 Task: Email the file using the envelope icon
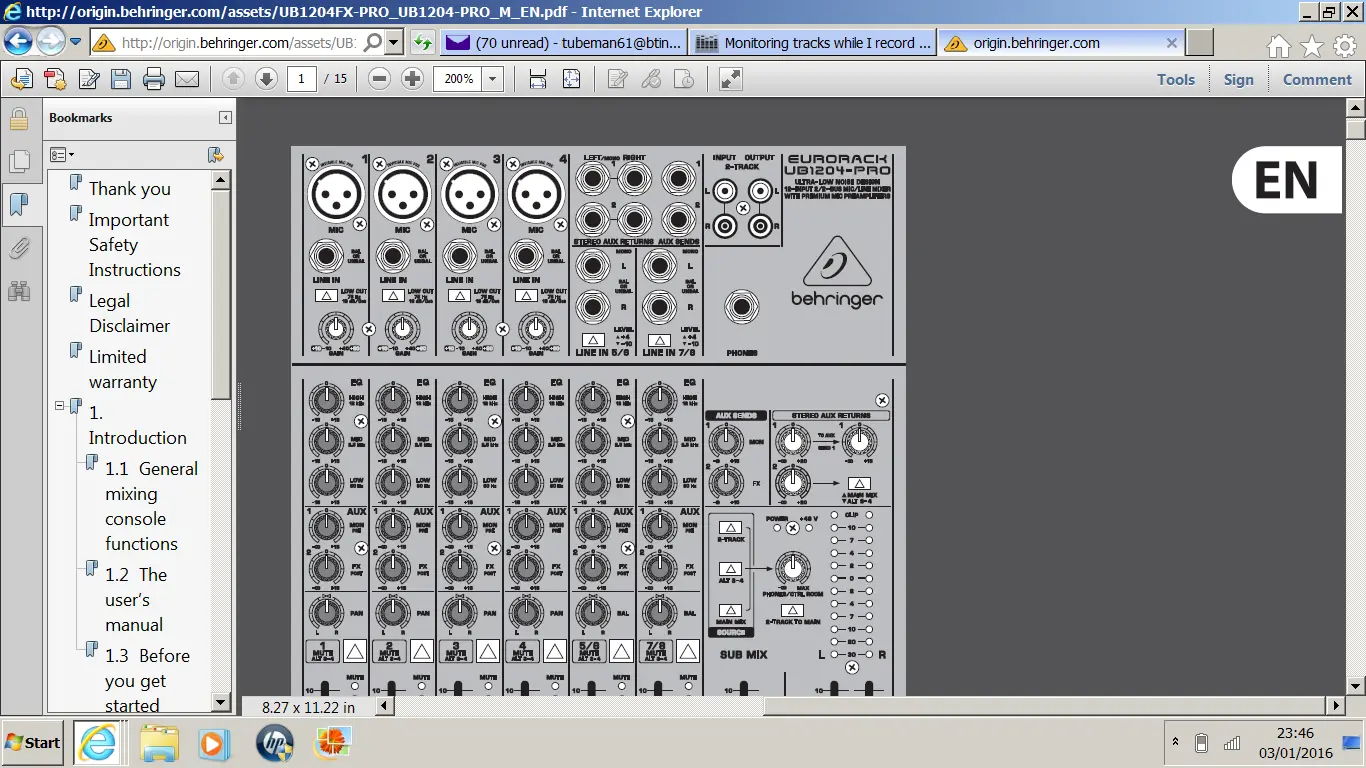pyautogui.click(x=186, y=79)
